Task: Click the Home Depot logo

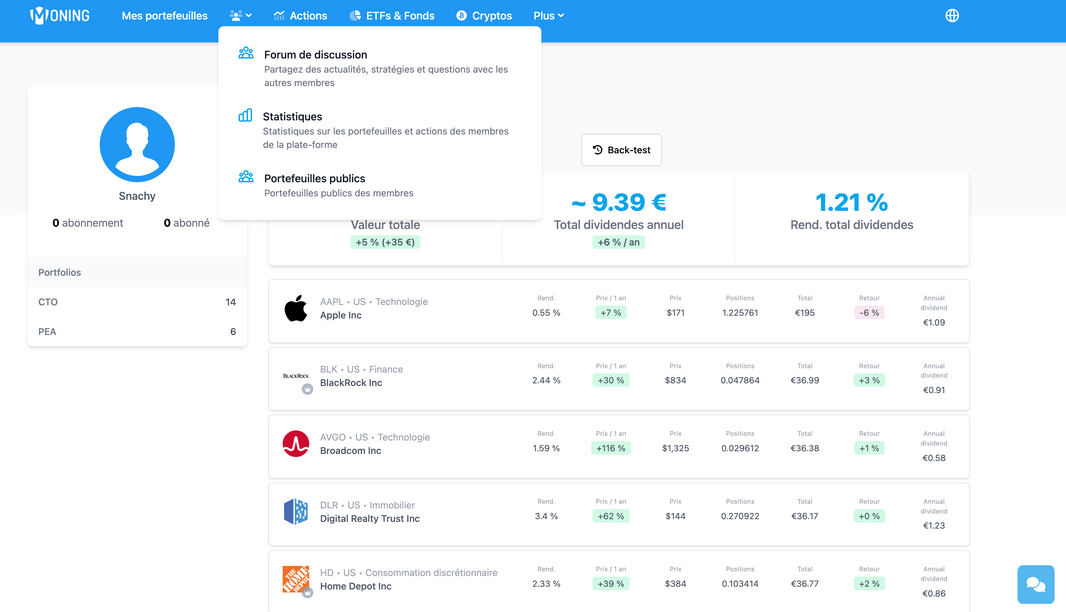Action: (296, 579)
